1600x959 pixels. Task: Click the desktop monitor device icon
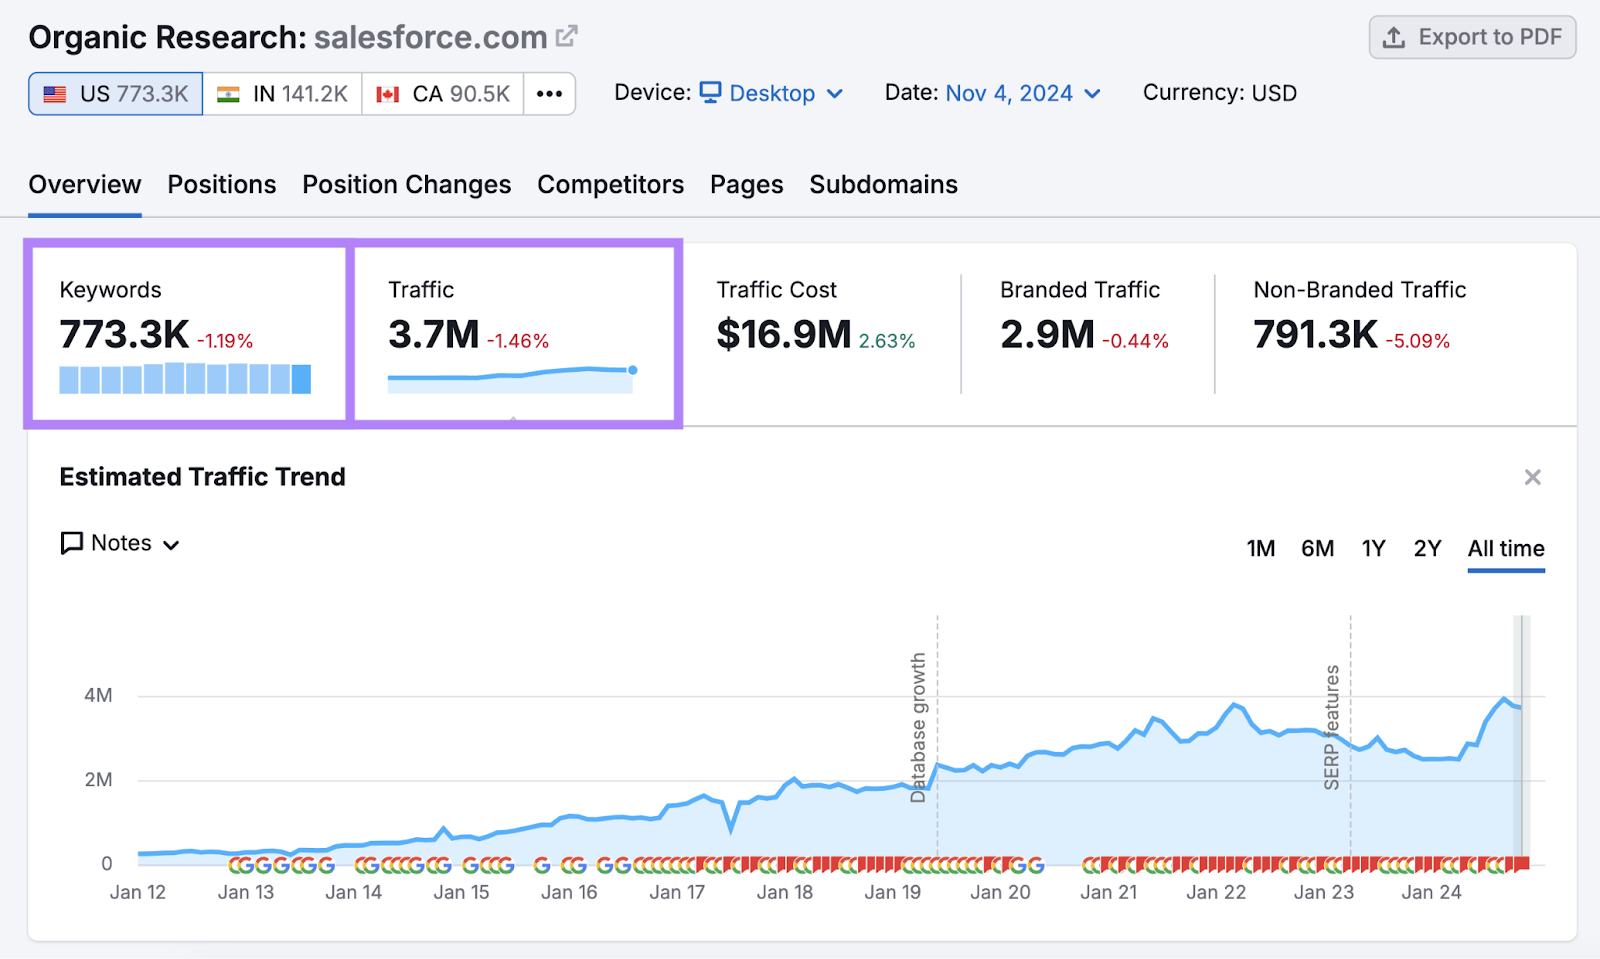point(711,92)
